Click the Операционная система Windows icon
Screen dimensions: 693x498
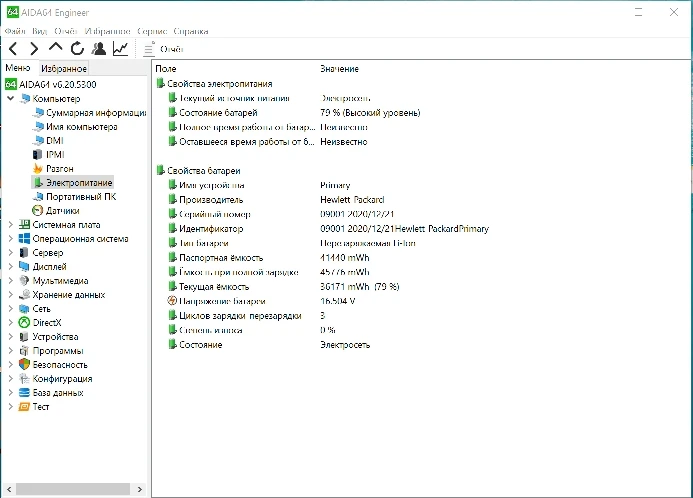tap(24, 239)
